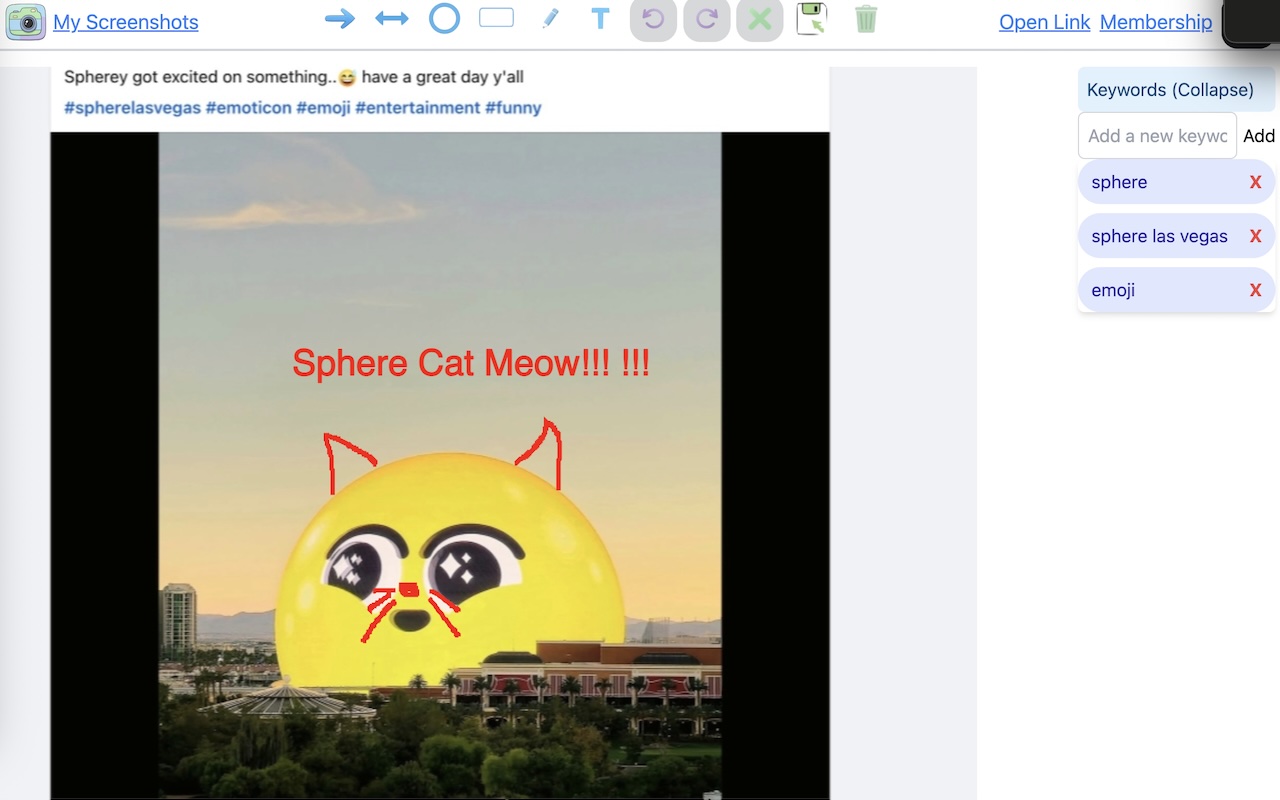Click the Open Link option
1280x800 pixels.
pyautogui.click(x=1044, y=22)
